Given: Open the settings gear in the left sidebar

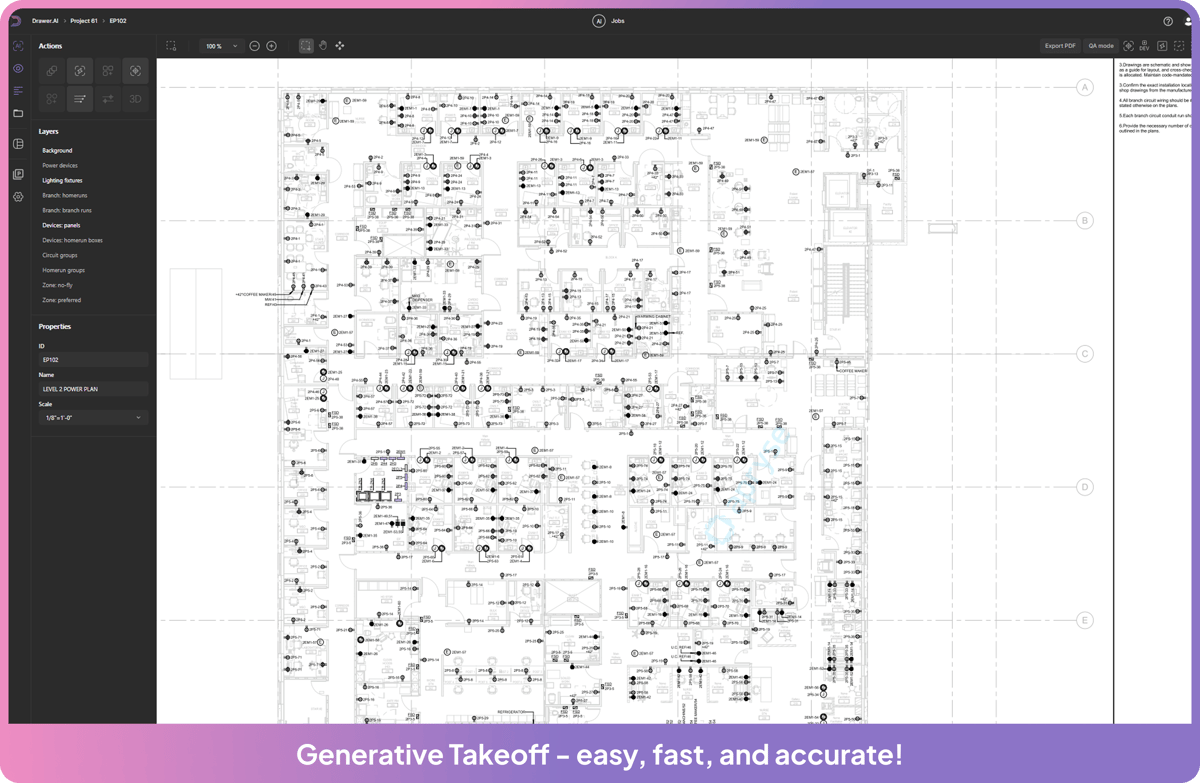Looking at the screenshot, I should coord(17,197).
